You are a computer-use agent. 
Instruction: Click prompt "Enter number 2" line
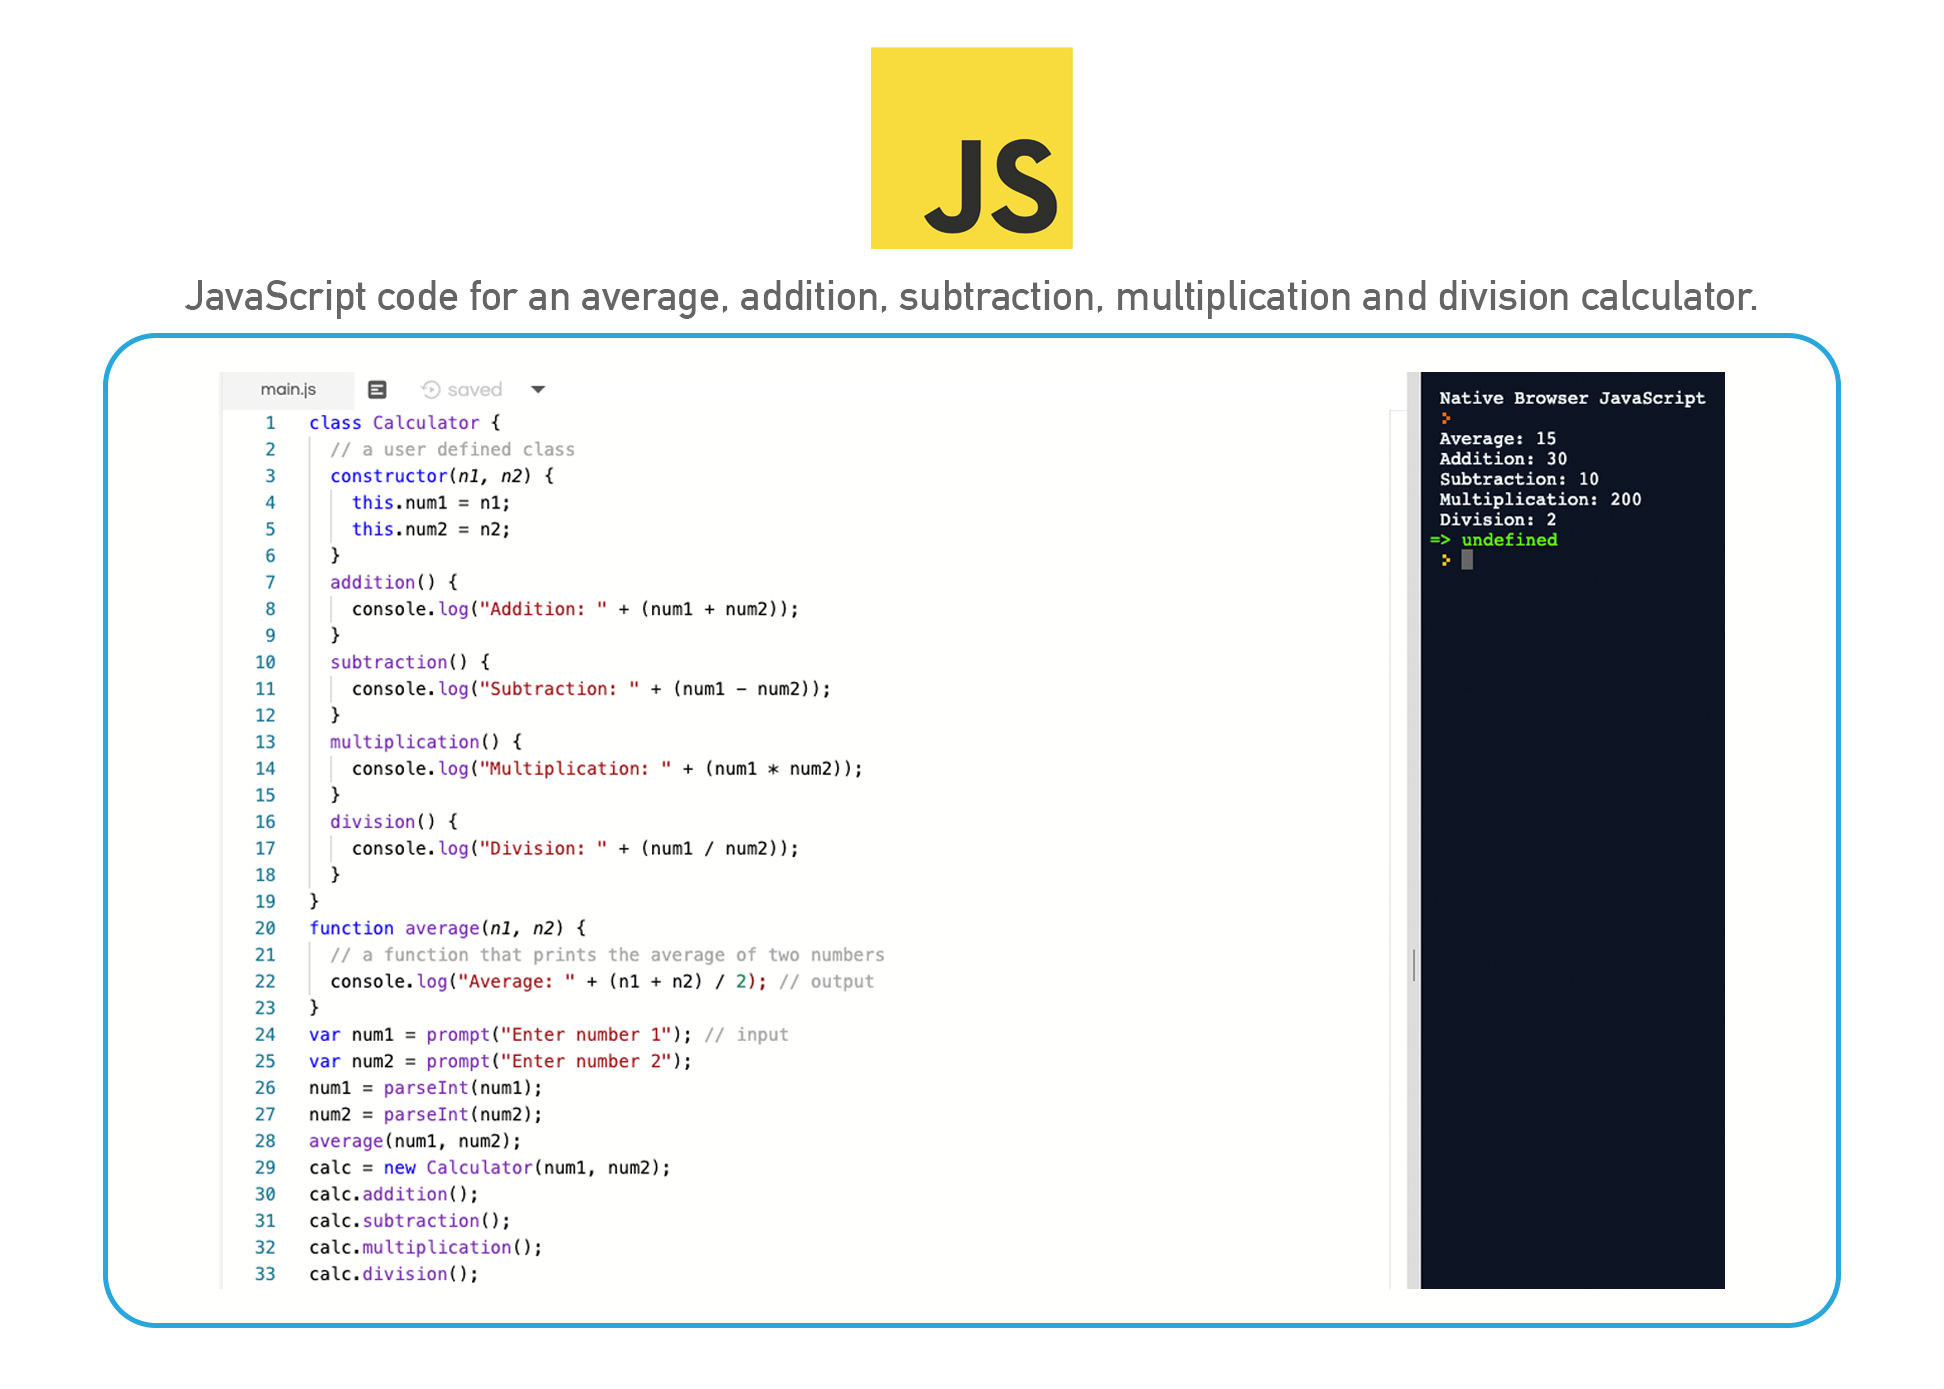point(500,1061)
